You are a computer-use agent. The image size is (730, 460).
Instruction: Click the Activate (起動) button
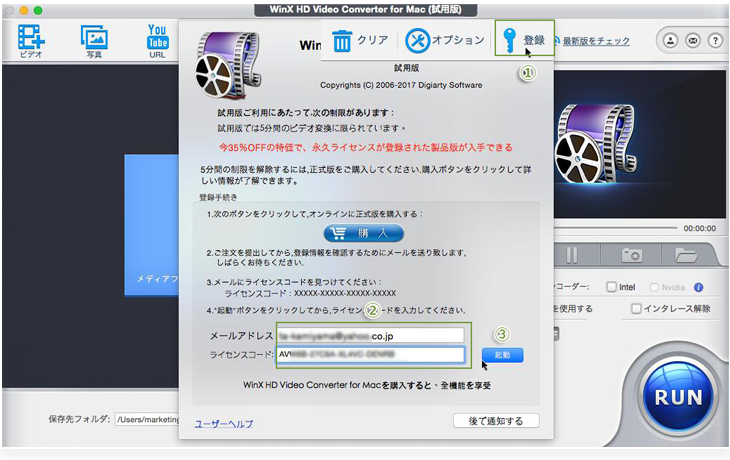(x=502, y=355)
